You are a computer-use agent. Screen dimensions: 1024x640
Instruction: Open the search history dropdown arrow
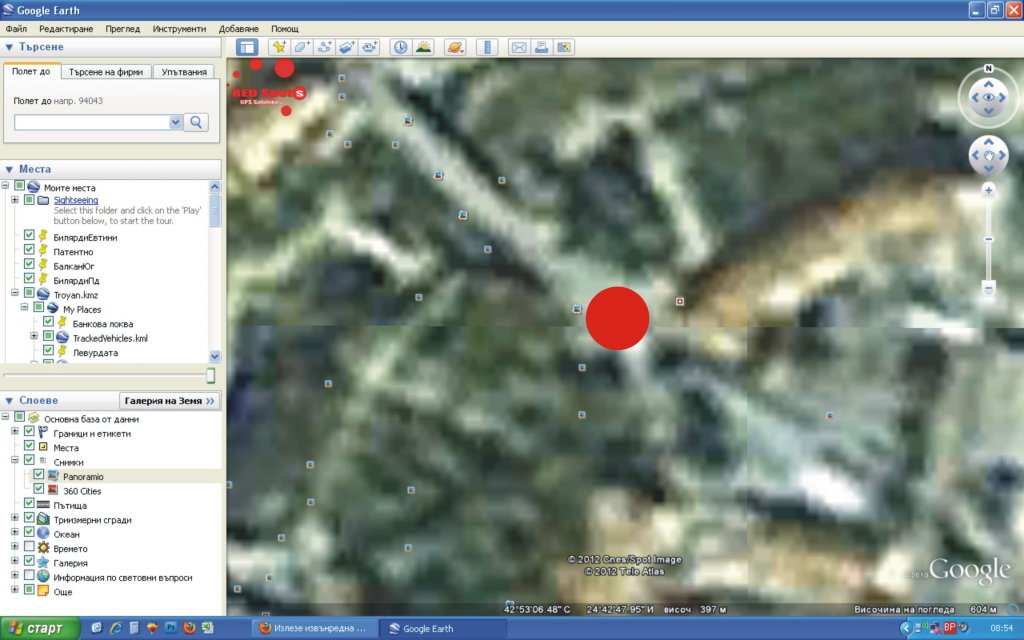pyautogui.click(x=176, y=122)
